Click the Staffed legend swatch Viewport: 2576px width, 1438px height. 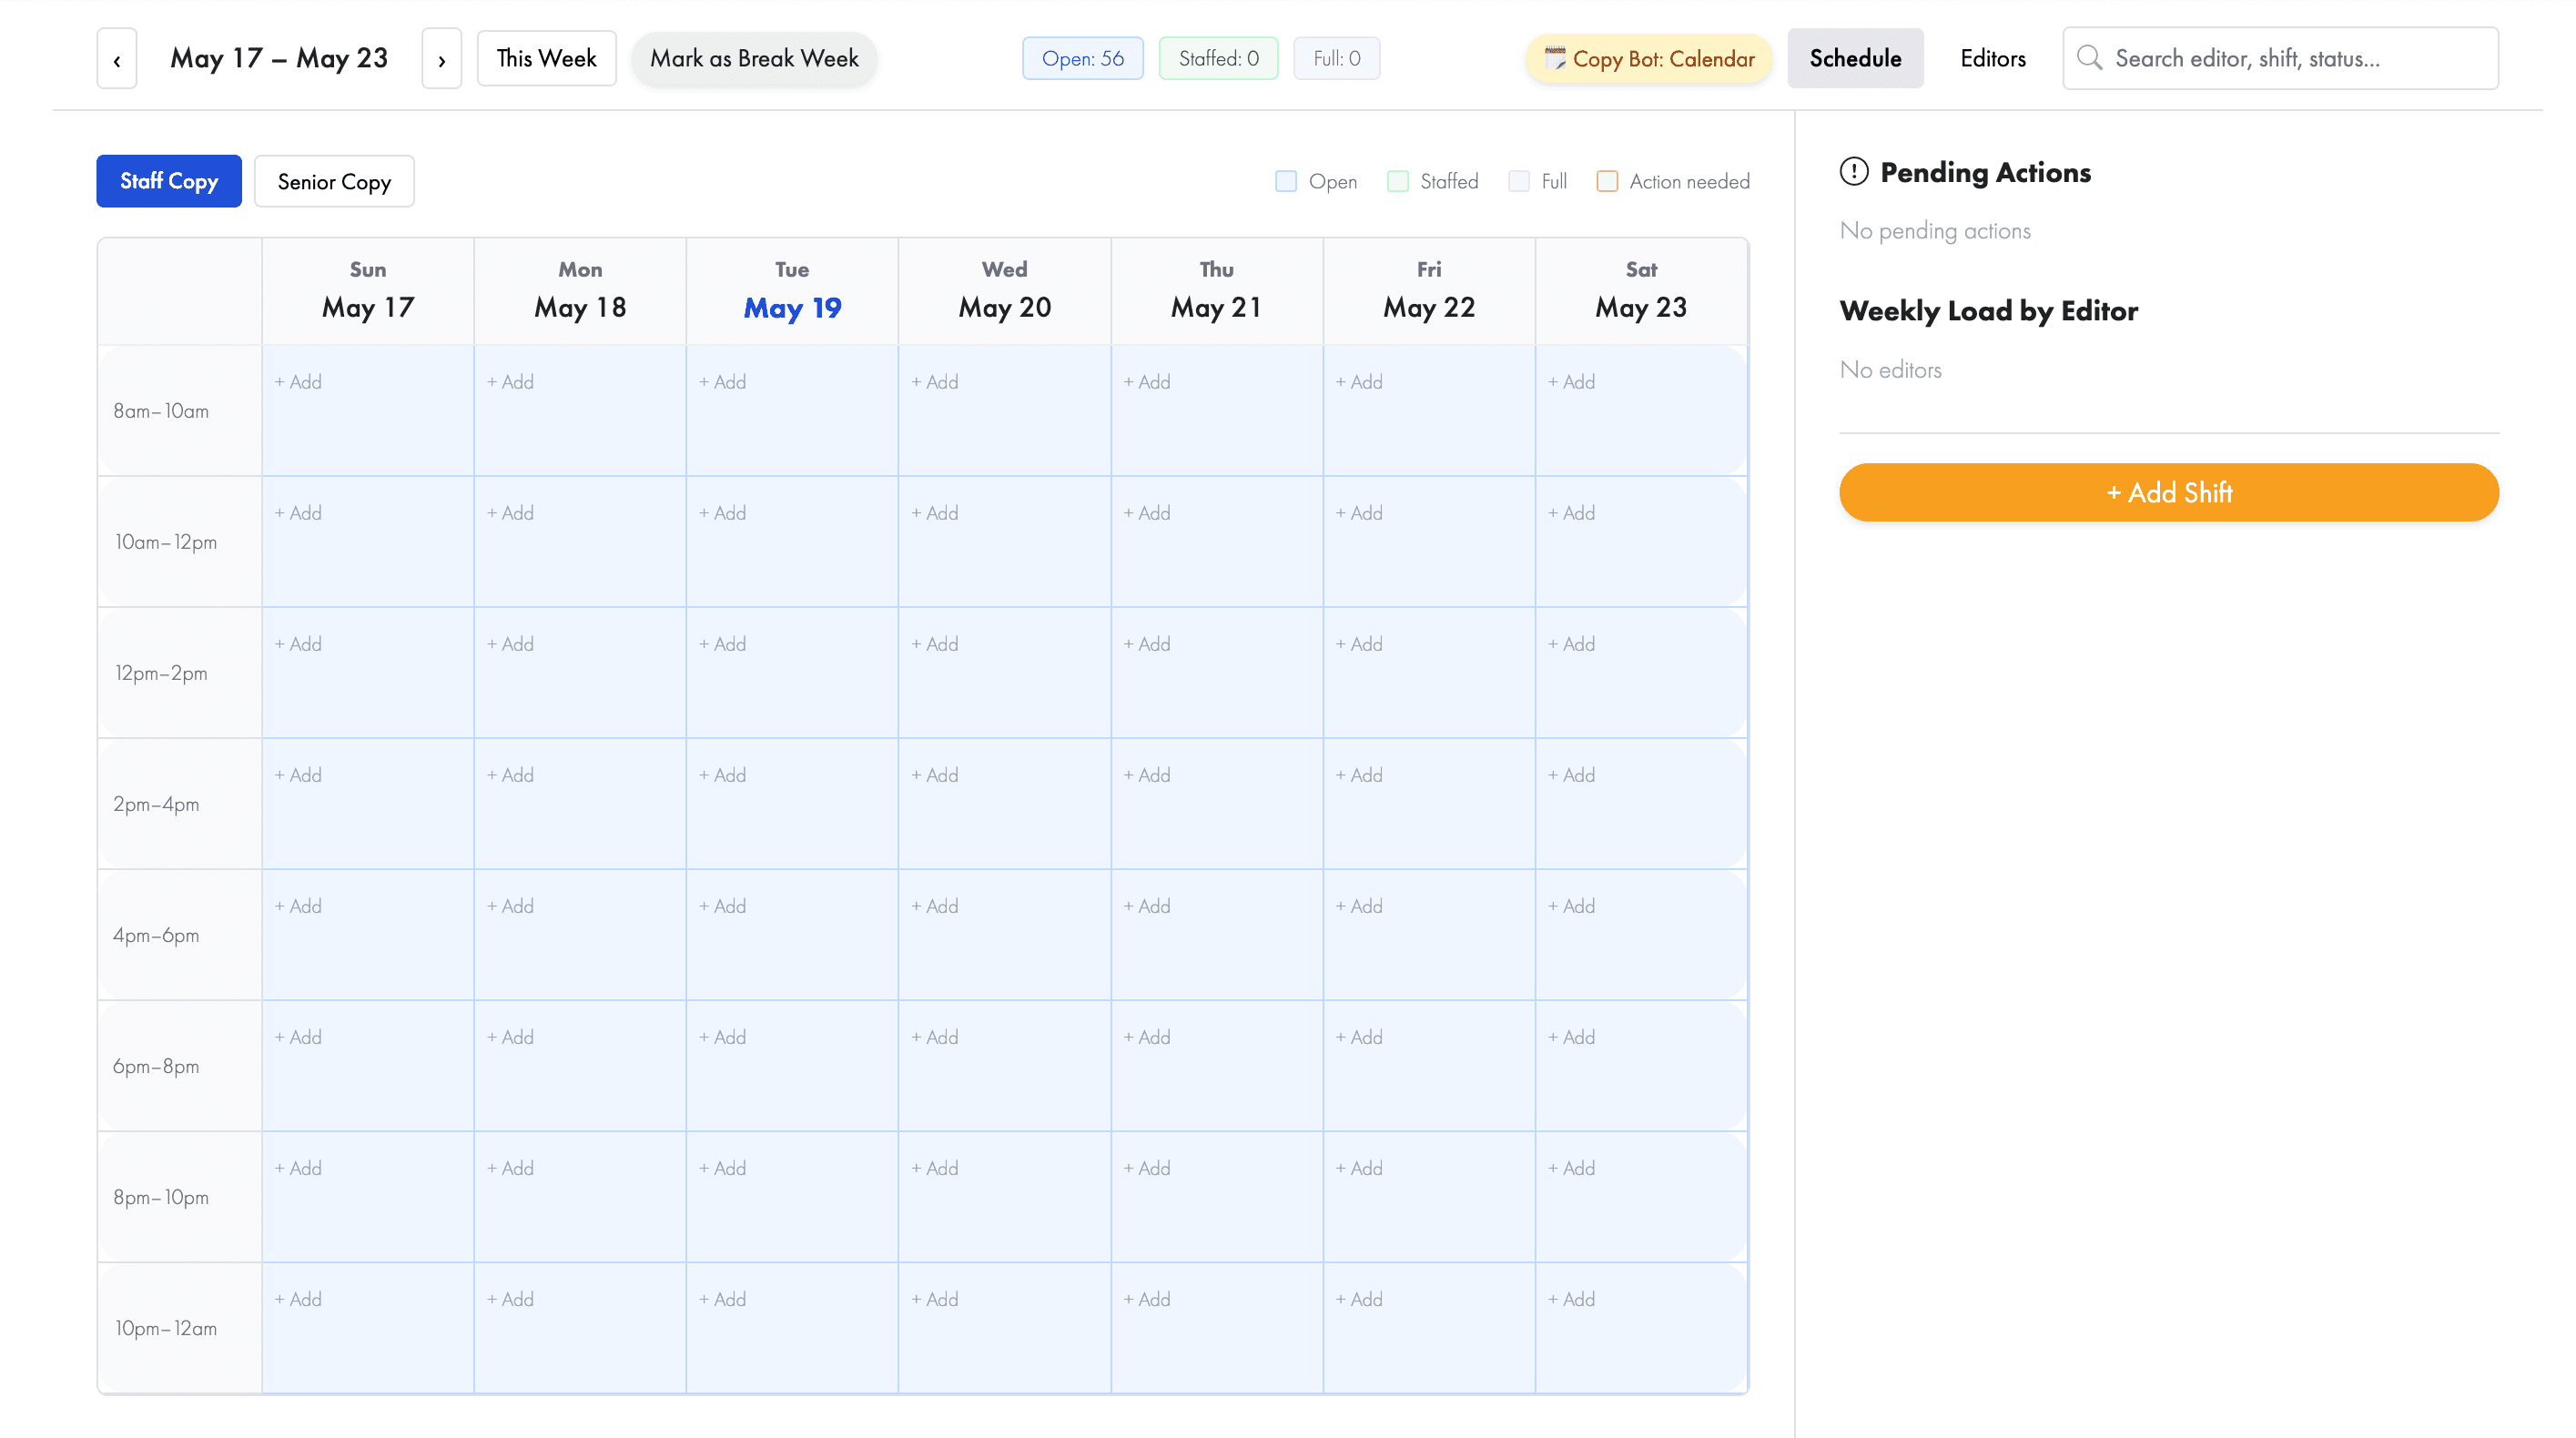(1398, 181)
